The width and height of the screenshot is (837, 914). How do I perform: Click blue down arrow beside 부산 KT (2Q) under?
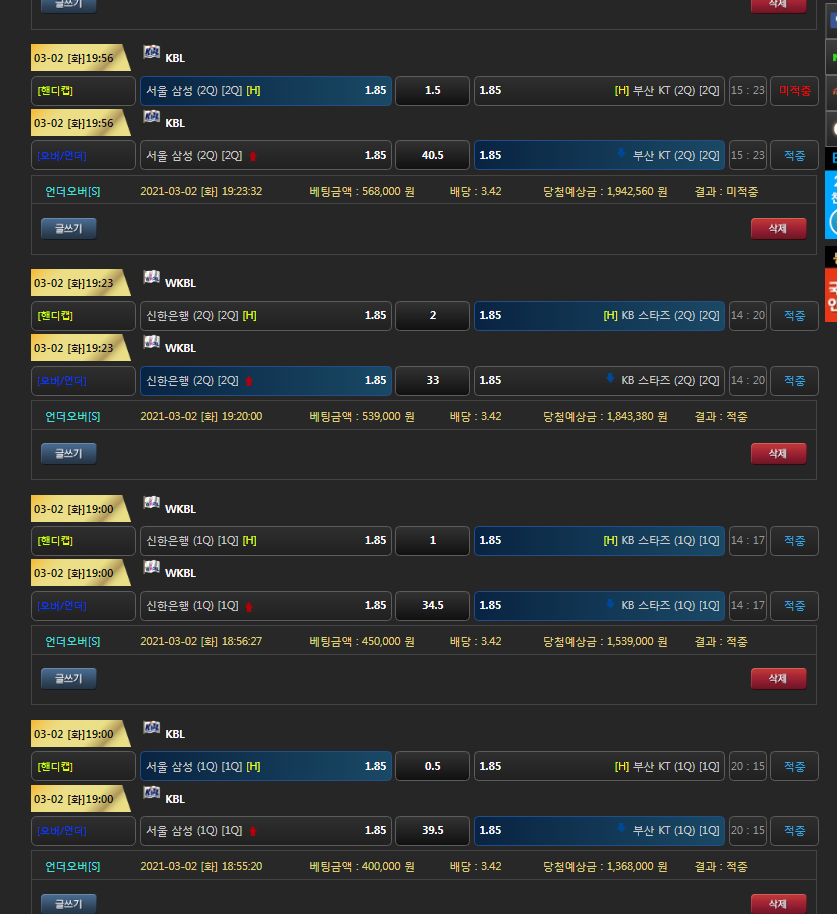point(620,155)
